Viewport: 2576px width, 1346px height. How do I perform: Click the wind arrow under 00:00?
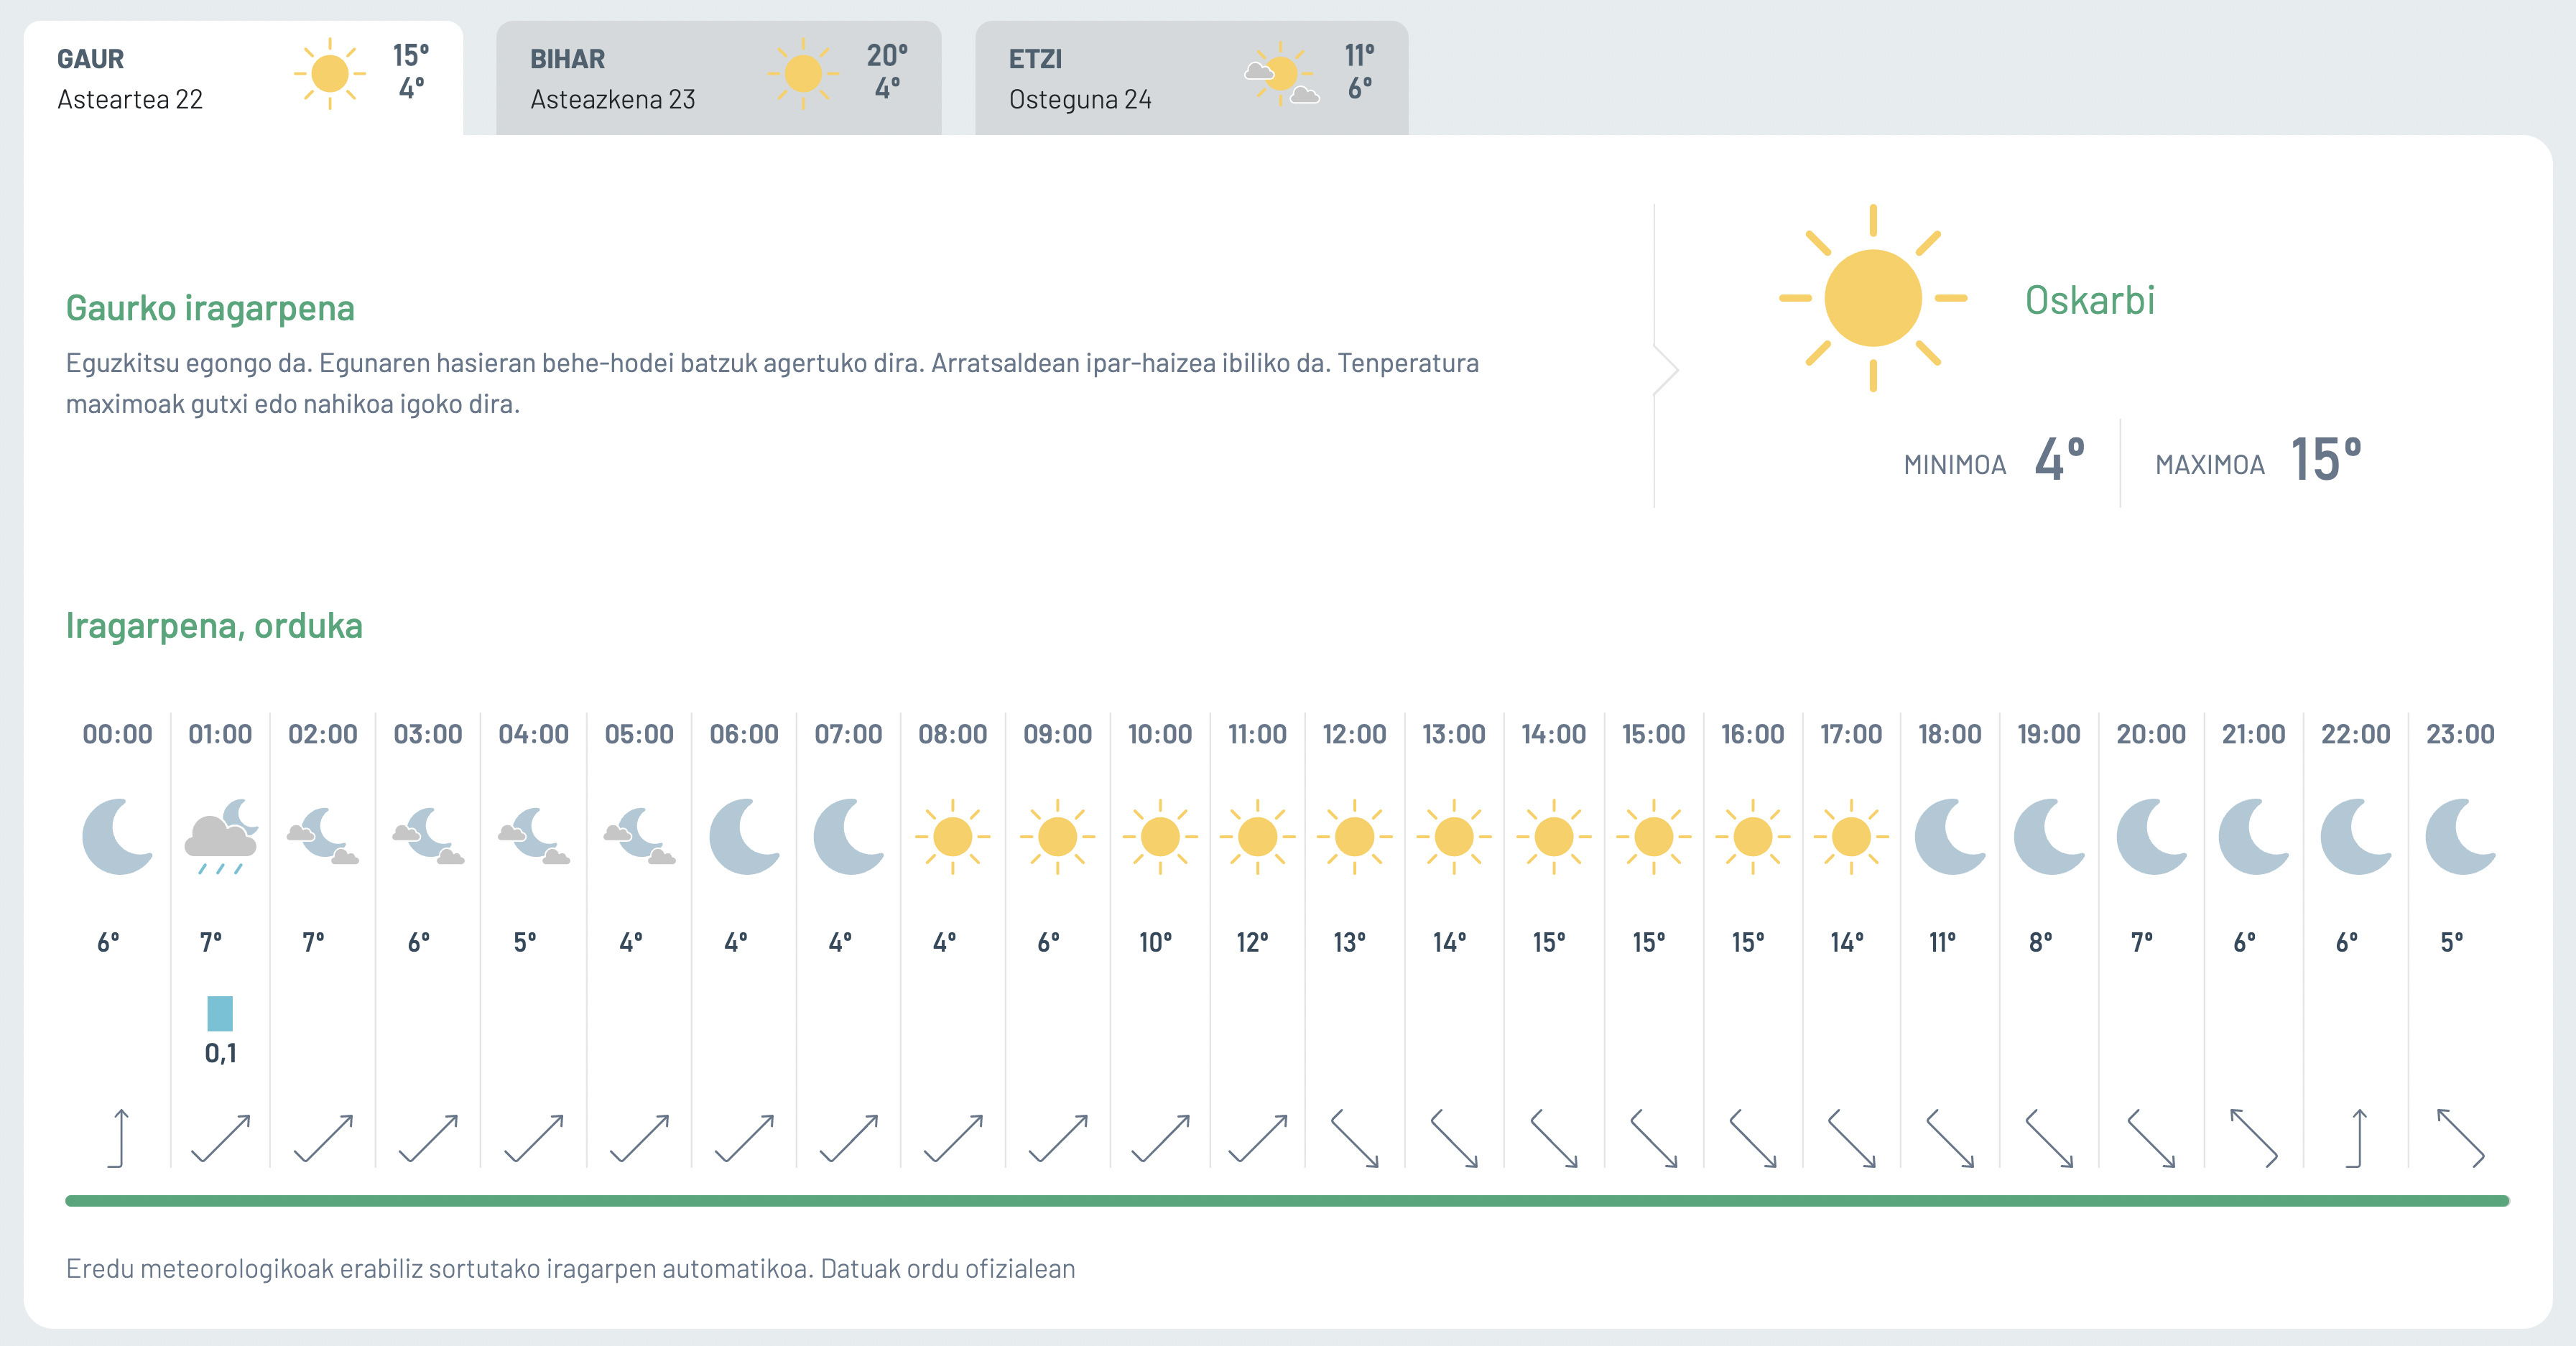(x=119, y=1138)
